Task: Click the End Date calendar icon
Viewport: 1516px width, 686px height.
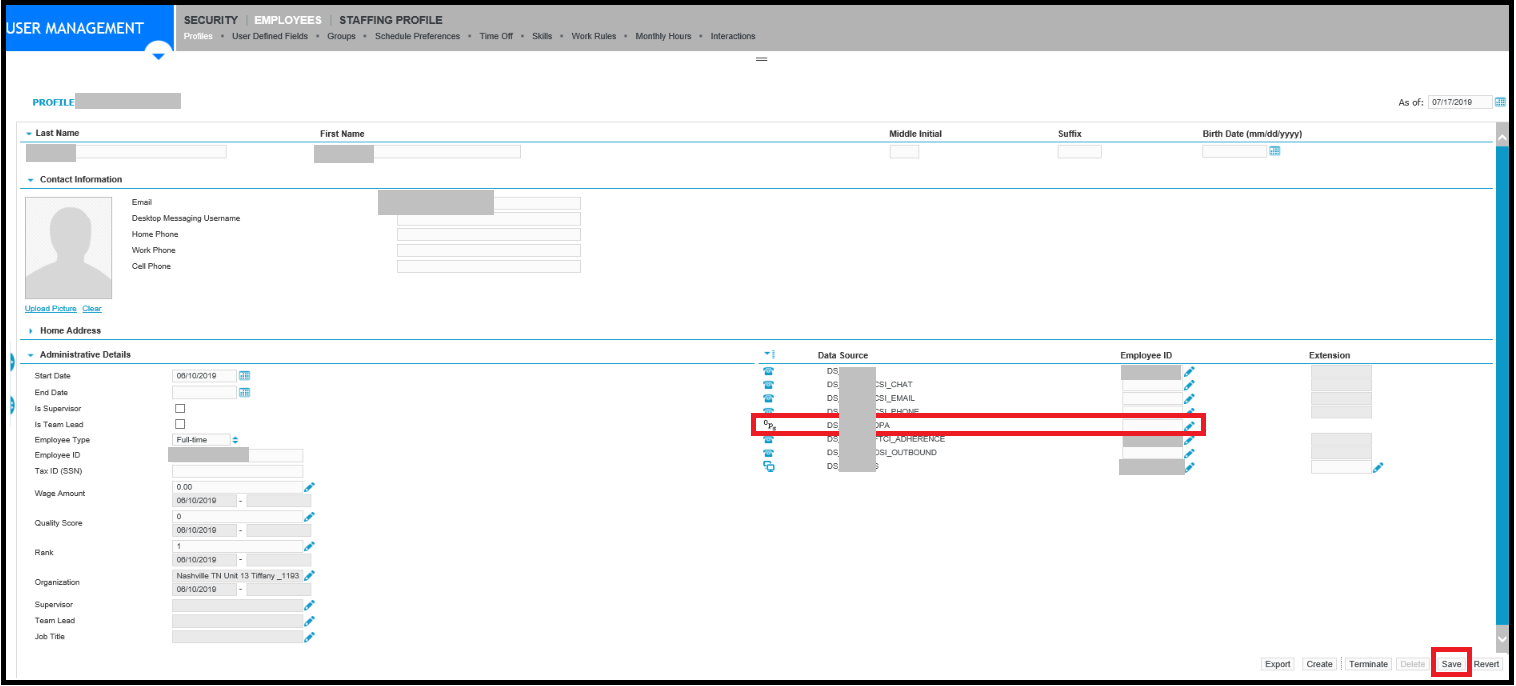Action: coord(244,392)
